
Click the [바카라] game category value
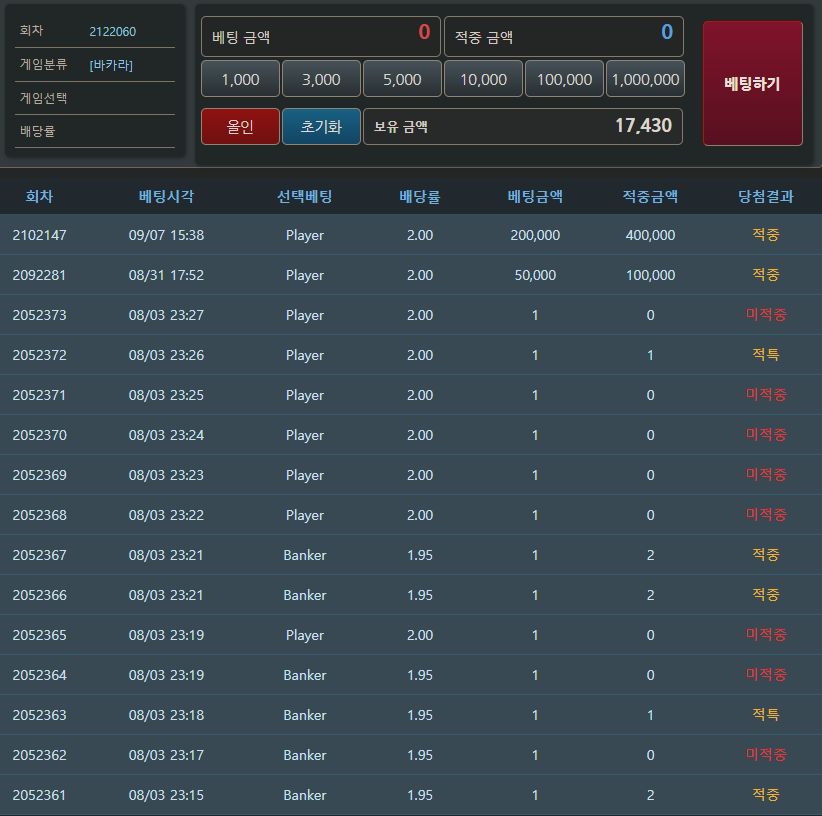coord(111,65)
